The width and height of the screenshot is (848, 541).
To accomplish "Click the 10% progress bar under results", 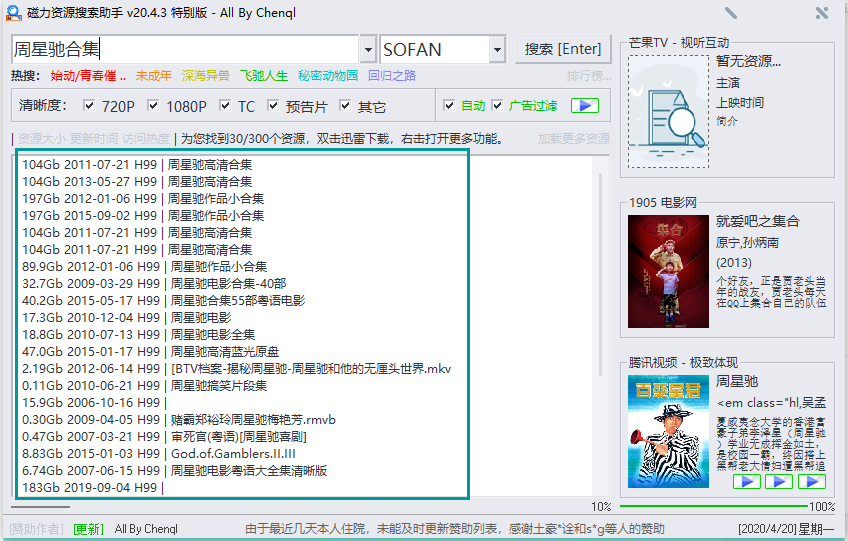I will click(40, 507).
